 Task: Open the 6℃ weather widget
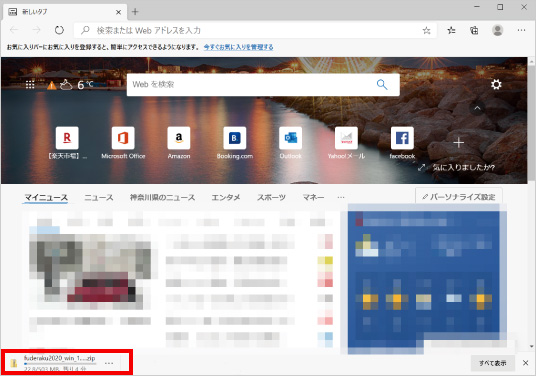point(76,84)
